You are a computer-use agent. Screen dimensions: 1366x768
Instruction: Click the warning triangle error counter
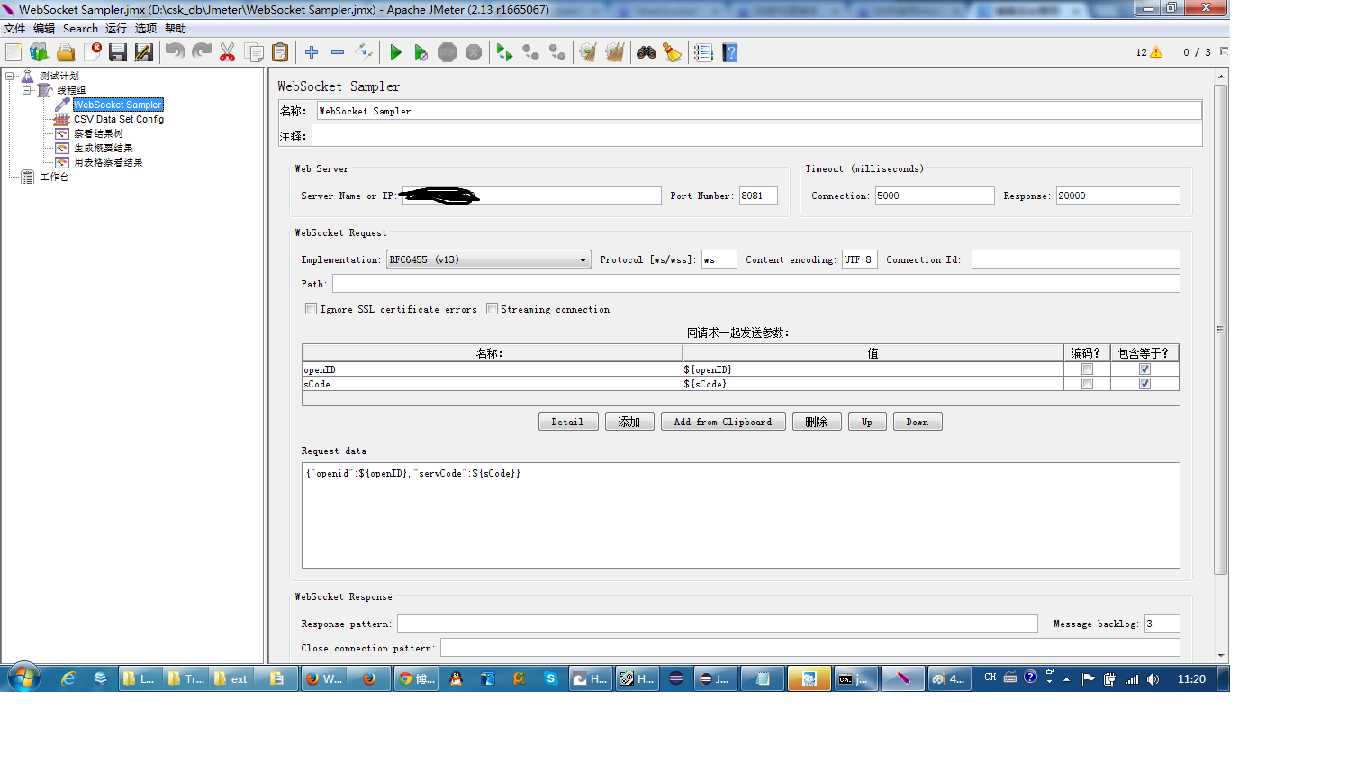tap(1156, 52)
